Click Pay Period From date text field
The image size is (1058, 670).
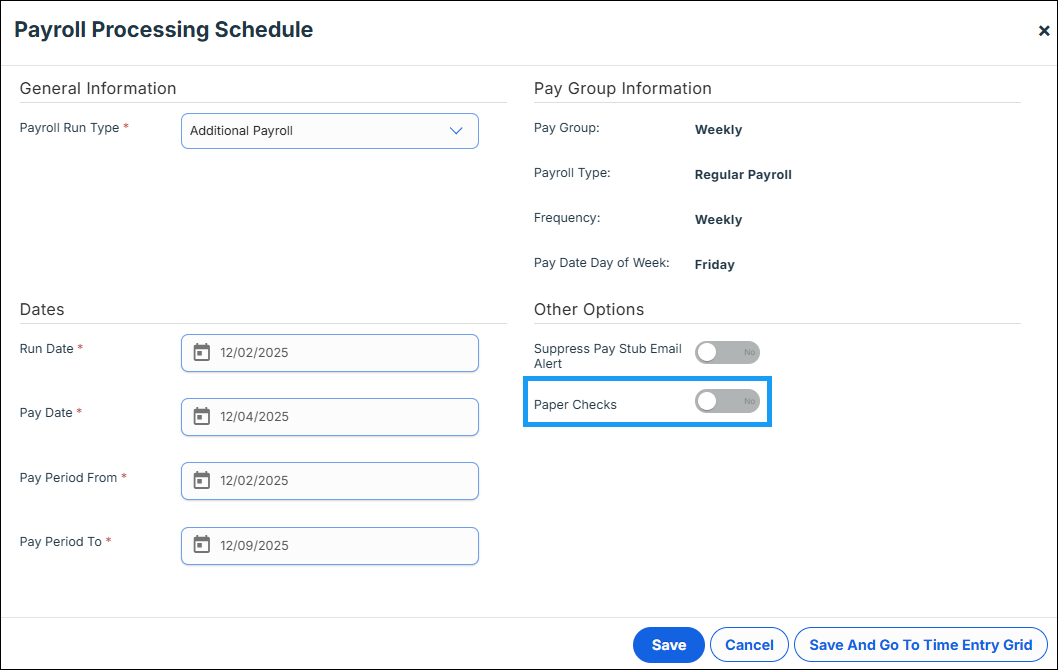click(340, 481)
